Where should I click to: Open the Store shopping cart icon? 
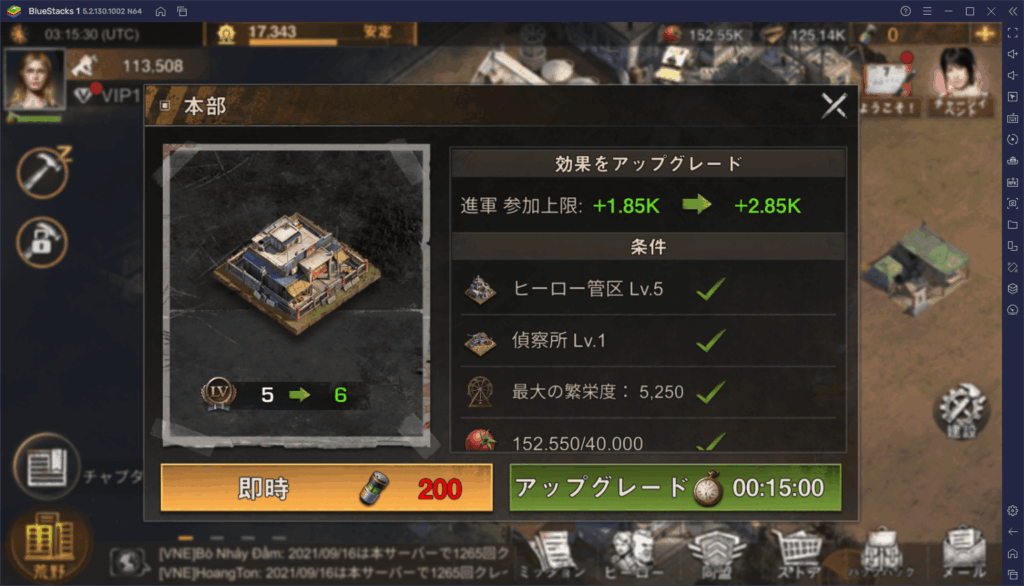(798, 553)
